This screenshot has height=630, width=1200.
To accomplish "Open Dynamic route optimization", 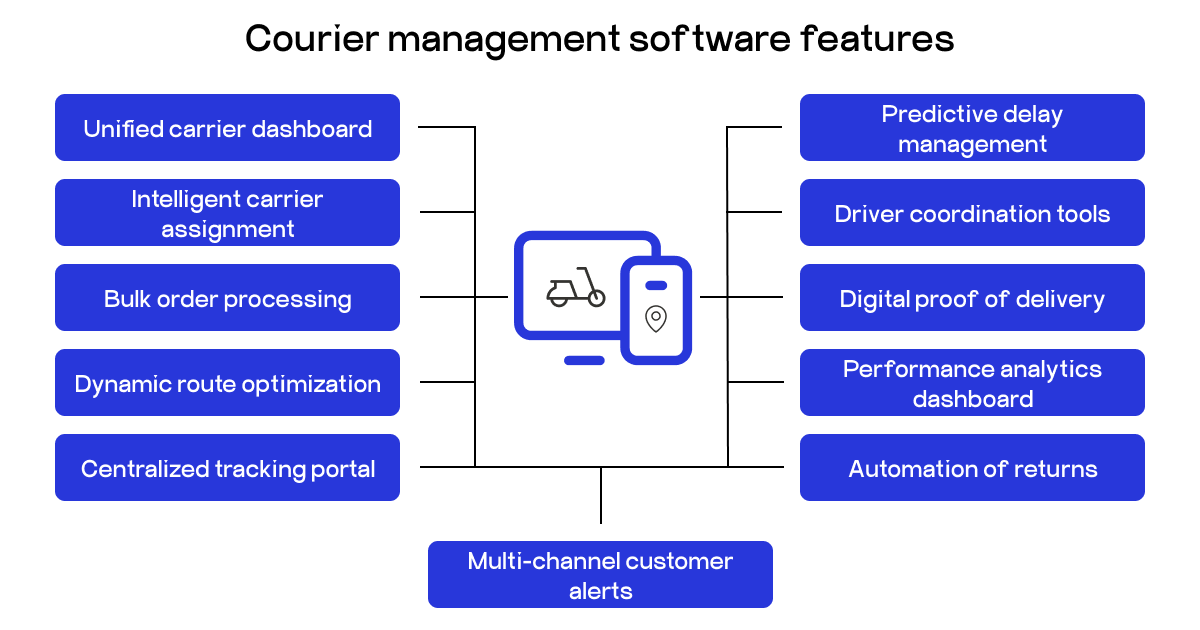I will pyautogui.click(x=228, y=382).
